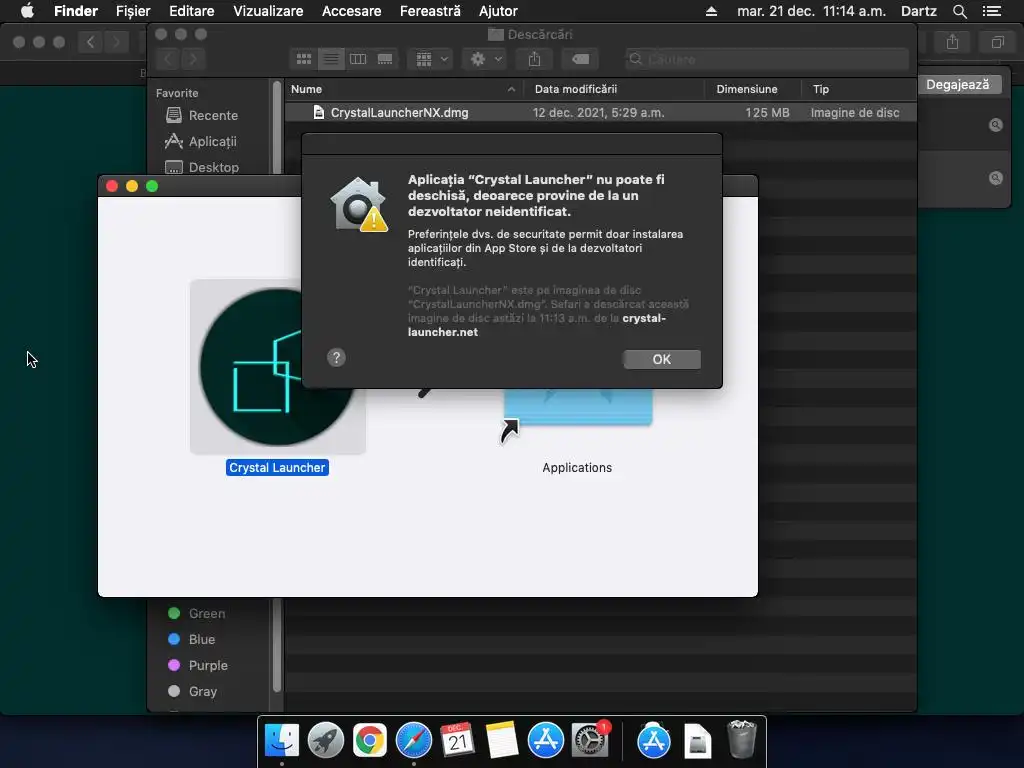
Task: Open the Fereastră menu
Action: tap(430, 11)
